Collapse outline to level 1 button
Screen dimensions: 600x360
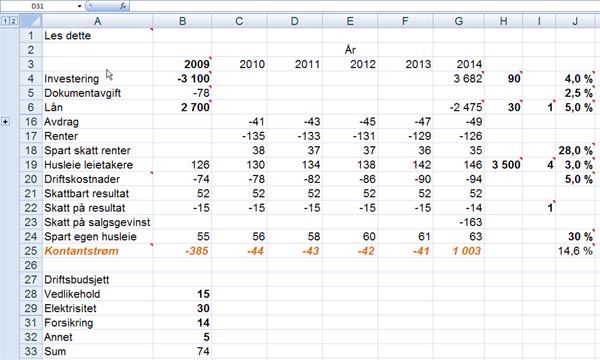click(5, 21)
